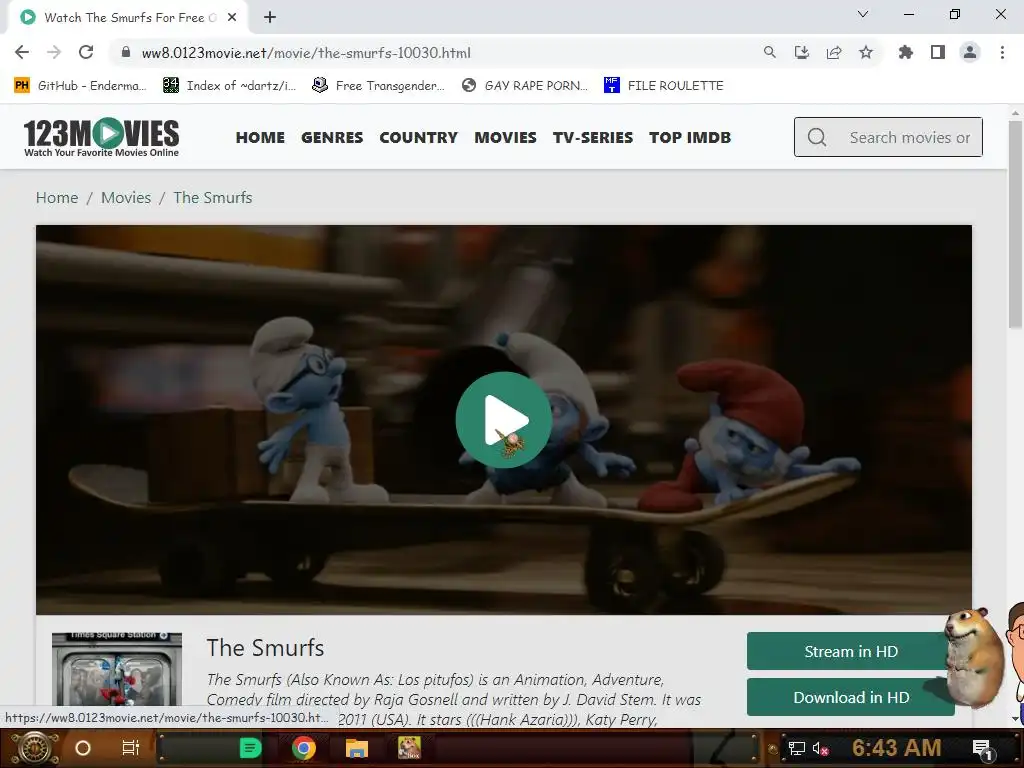1024x768 pixels.
Task: Click the install app icon in address bar
Action: (x=802, y=52)
